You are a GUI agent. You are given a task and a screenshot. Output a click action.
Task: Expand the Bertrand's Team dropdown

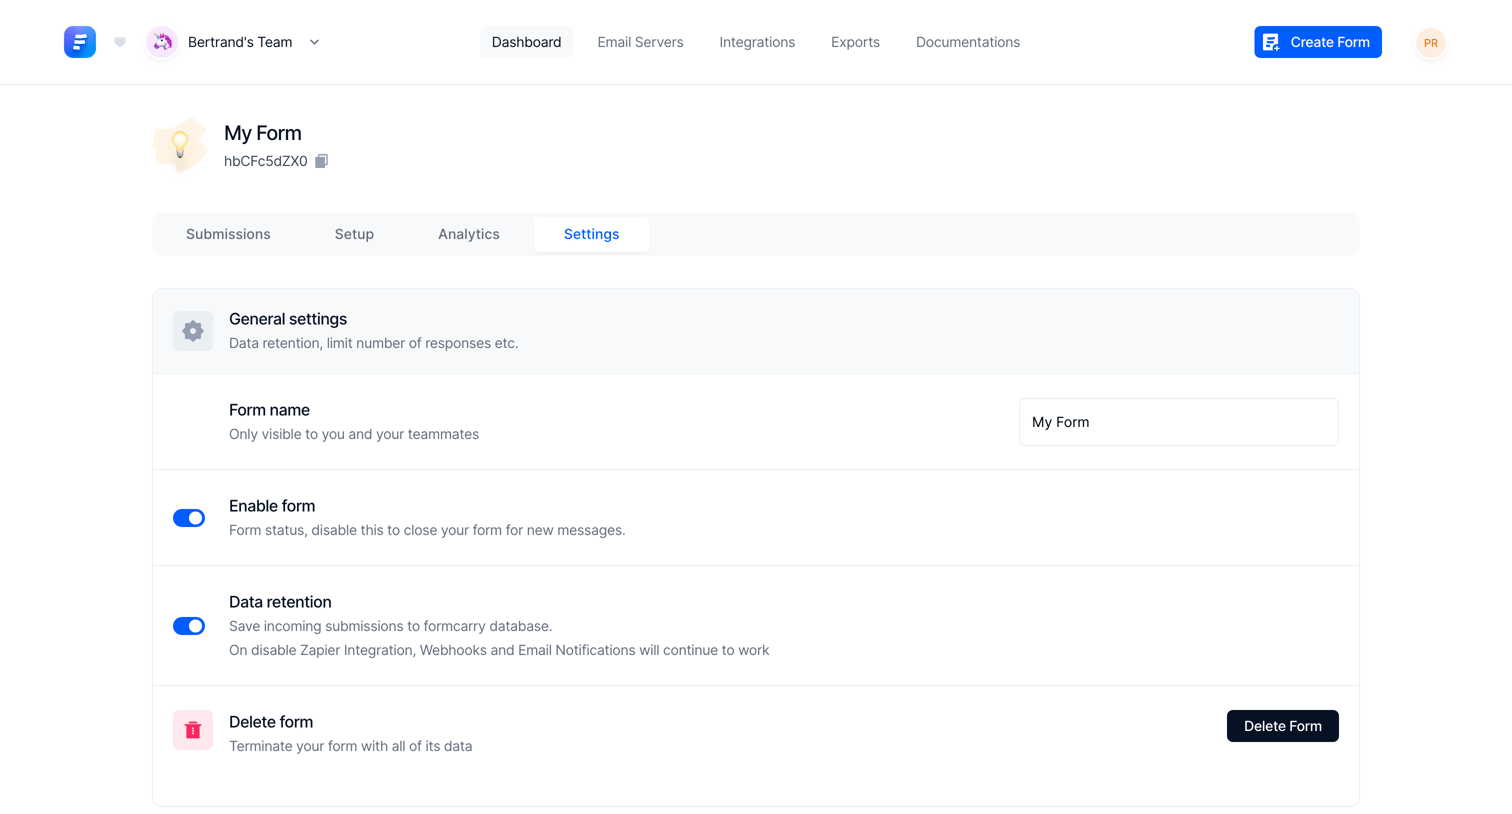[x=314, y=42]
